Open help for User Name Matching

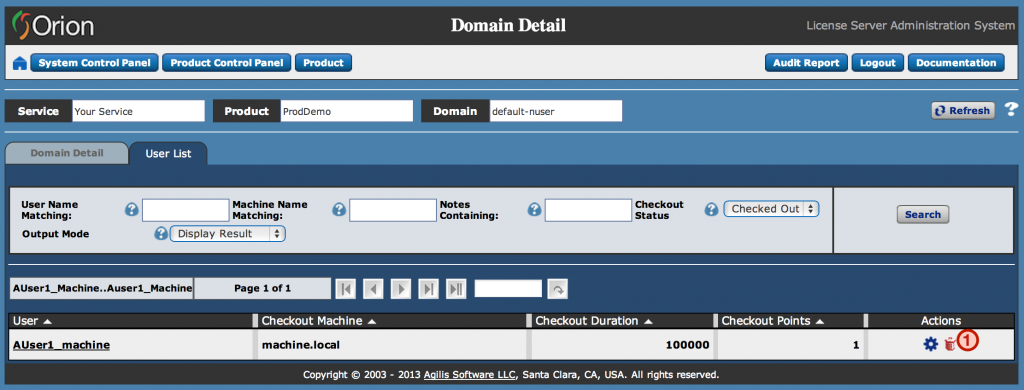(x=132, y=210)
